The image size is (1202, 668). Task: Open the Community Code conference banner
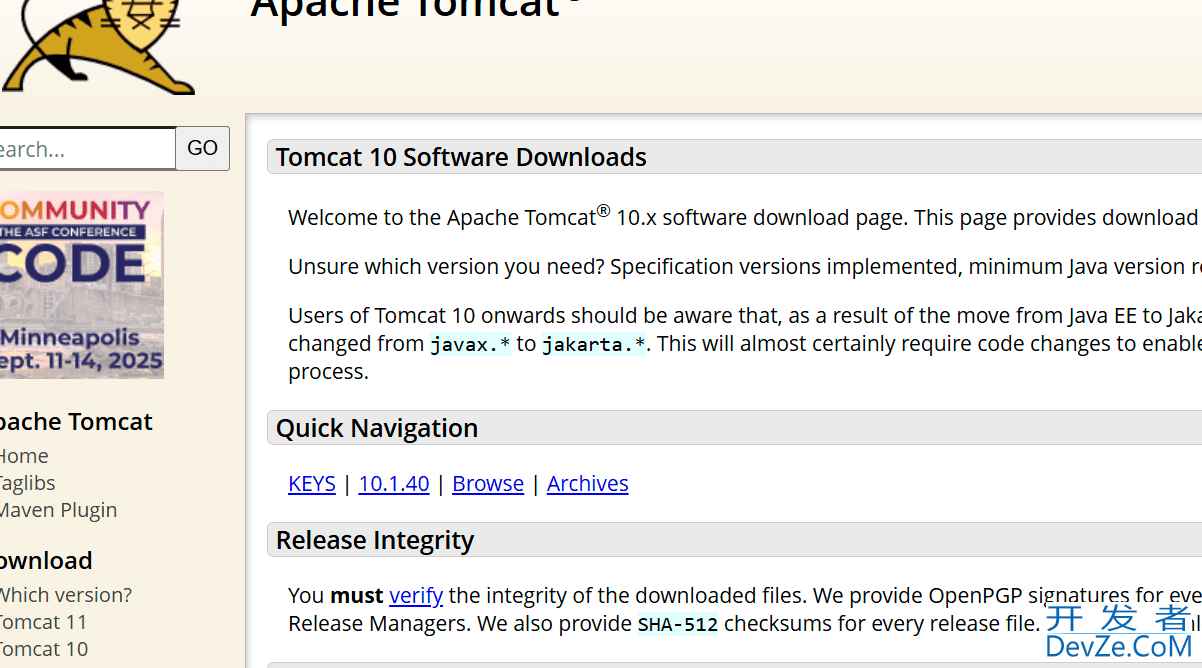[x=80, y=285]
